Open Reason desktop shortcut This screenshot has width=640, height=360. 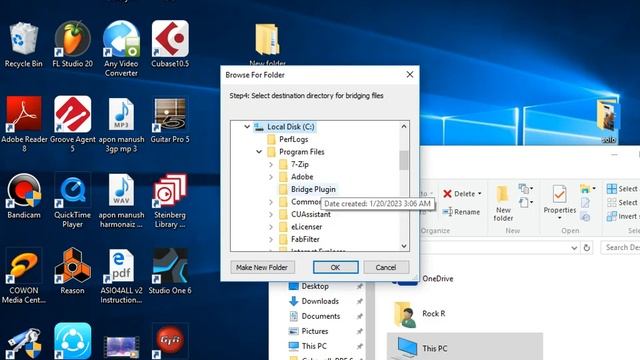[x=73, y=271]
